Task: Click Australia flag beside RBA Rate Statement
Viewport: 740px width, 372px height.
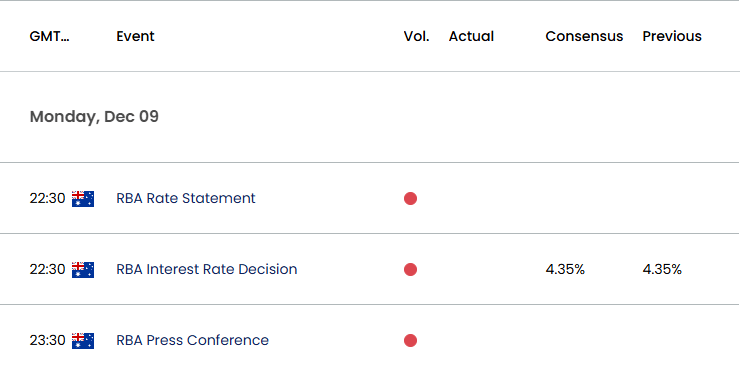Action: [x=83, y=199]
